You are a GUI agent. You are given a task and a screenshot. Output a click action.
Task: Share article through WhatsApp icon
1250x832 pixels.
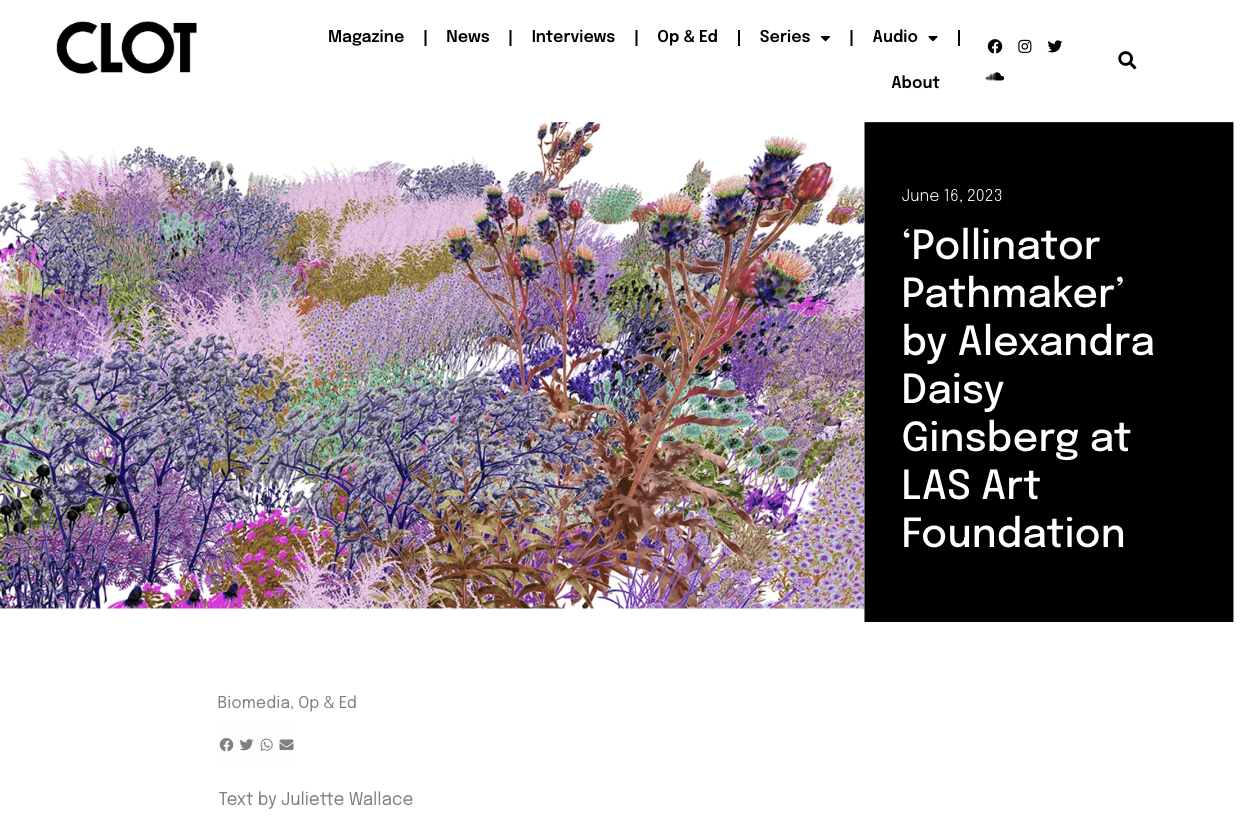click(x=266, y=745)
